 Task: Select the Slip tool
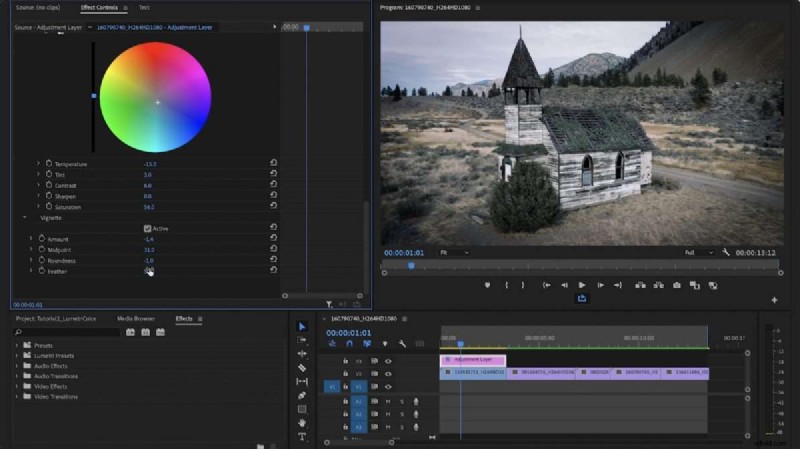click(x=302, y=381)
